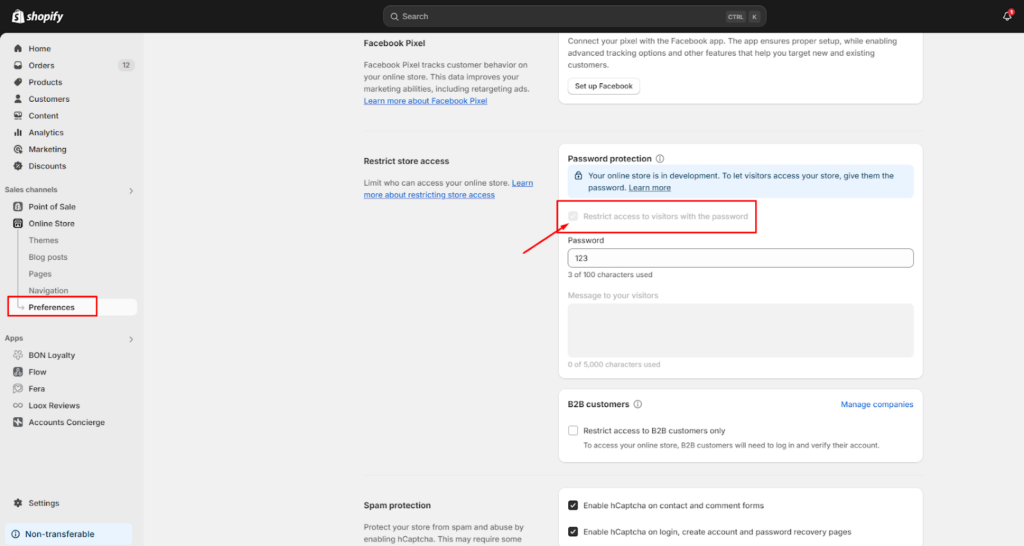Toggle hCaptcha on login and account pages

pos(573,532)
